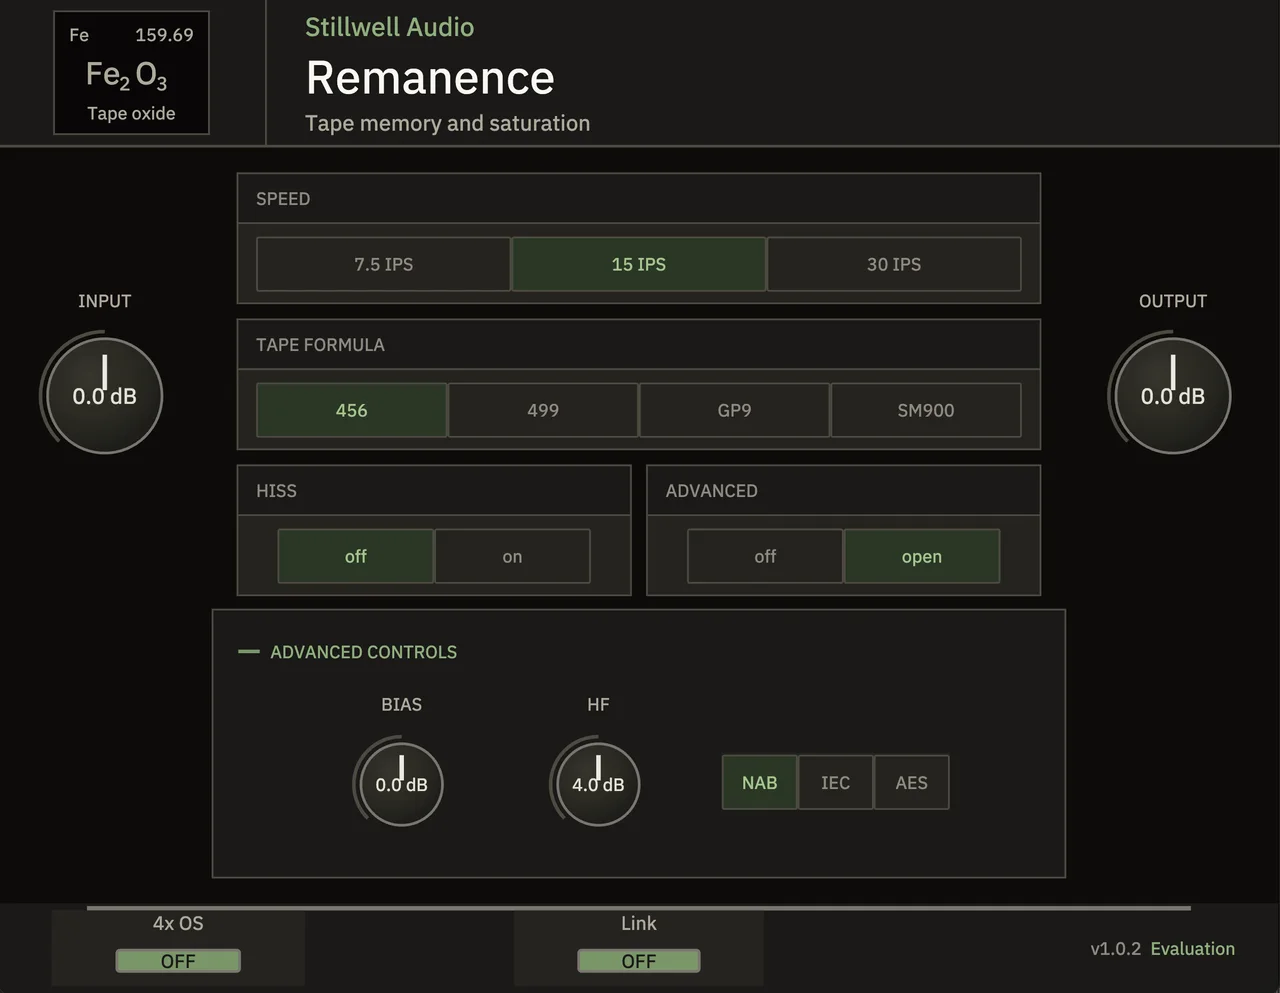The width and height of the screenshot is (1280, 993).
Task: Choose 30 IPS tape speed
Action: tap(894, 264)
